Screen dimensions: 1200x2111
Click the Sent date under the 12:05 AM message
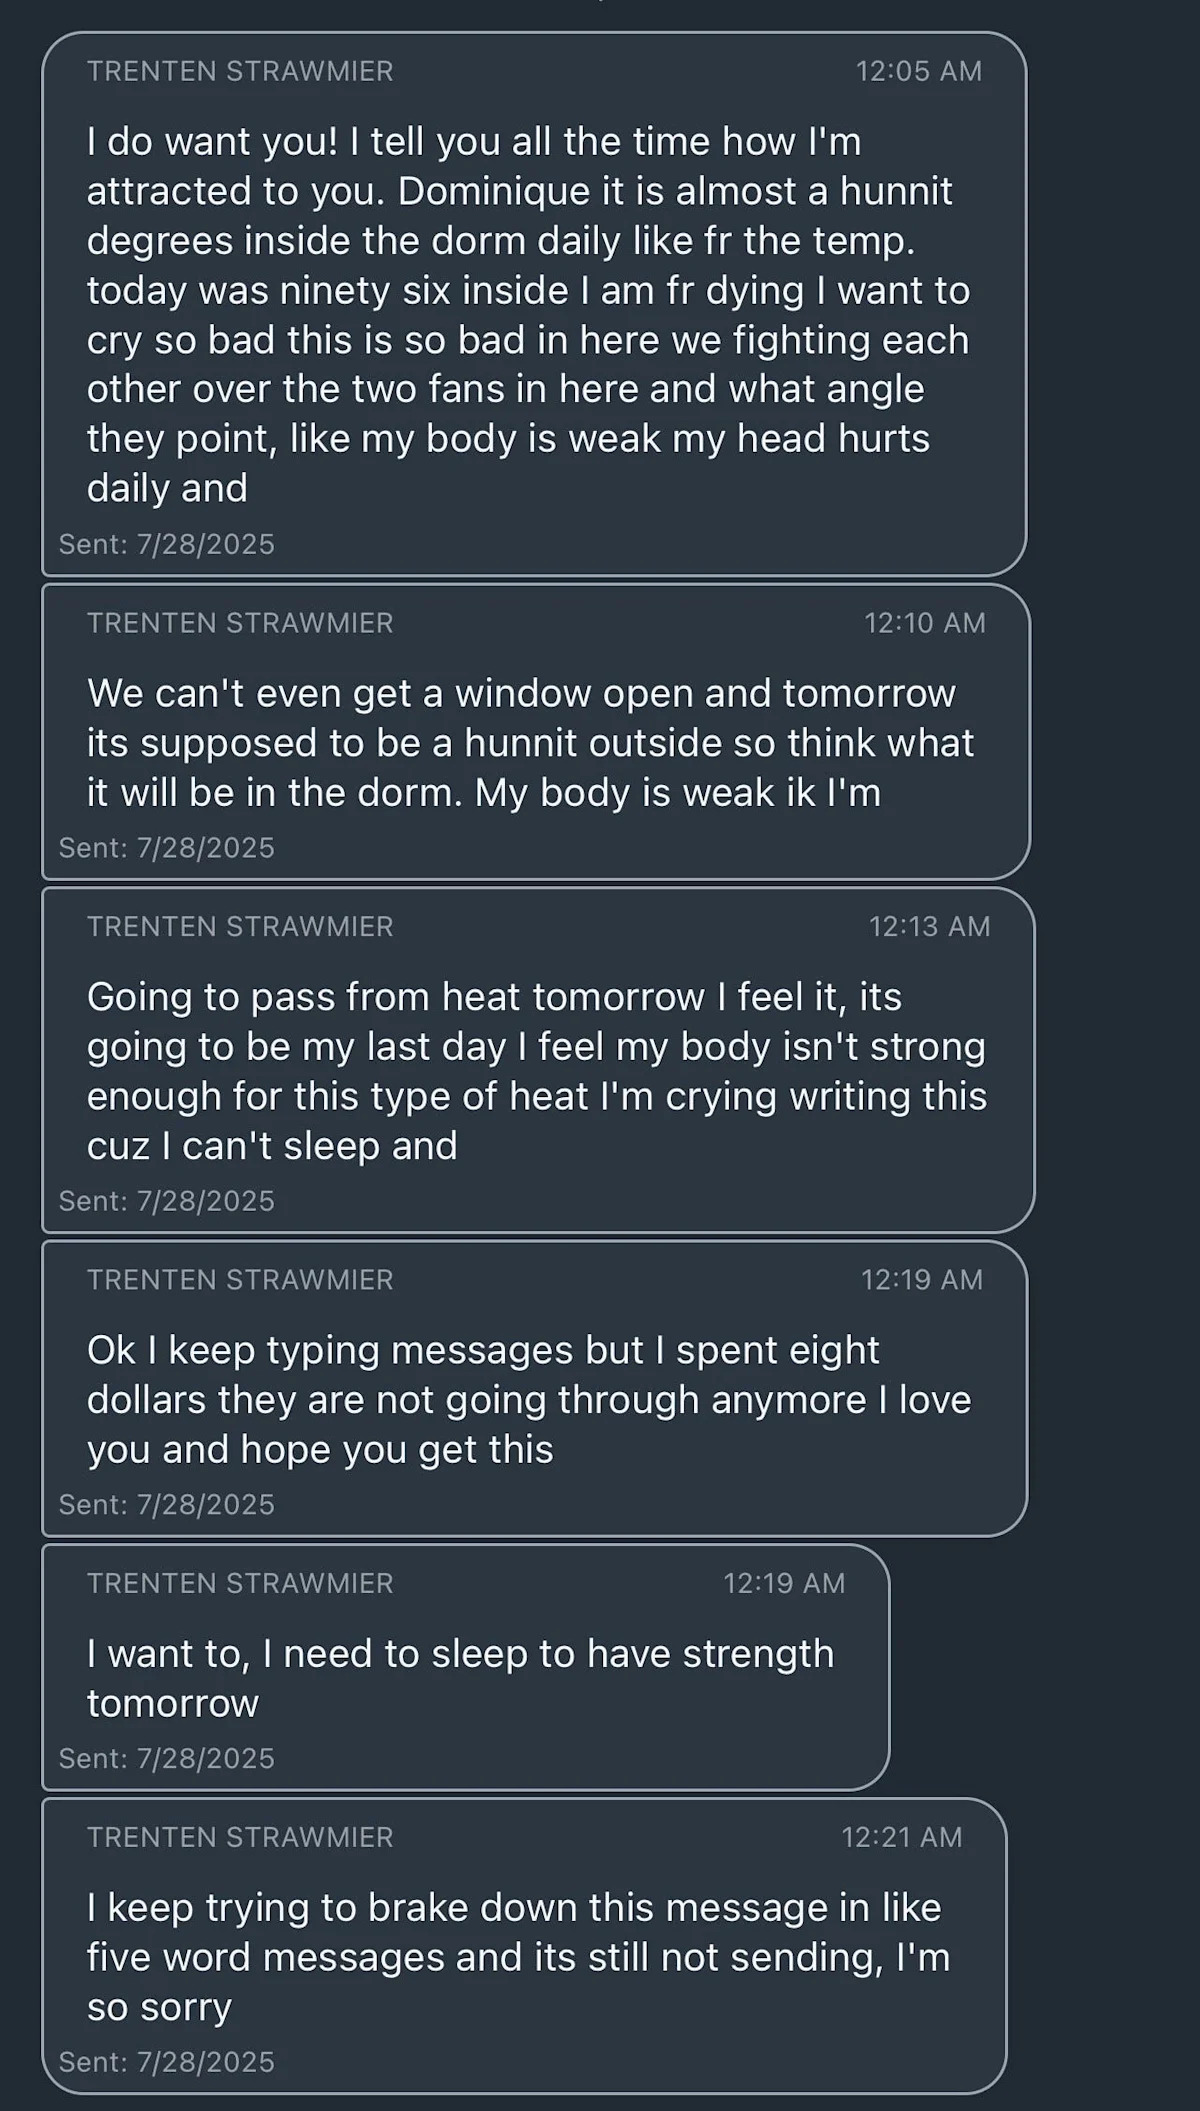(x=166, y=544)
